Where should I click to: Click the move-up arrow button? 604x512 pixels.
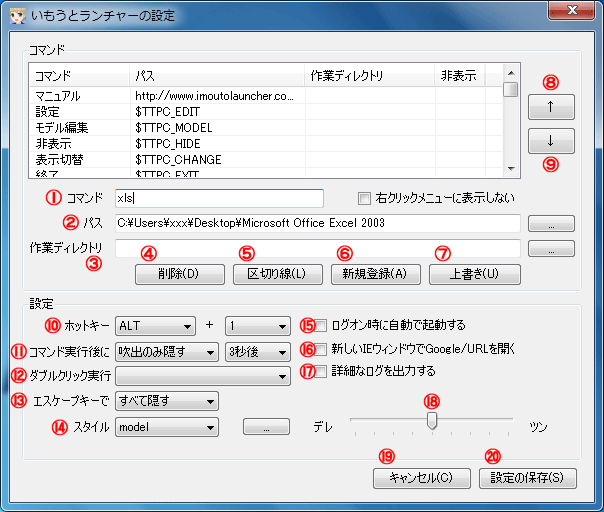pos(551,107)
